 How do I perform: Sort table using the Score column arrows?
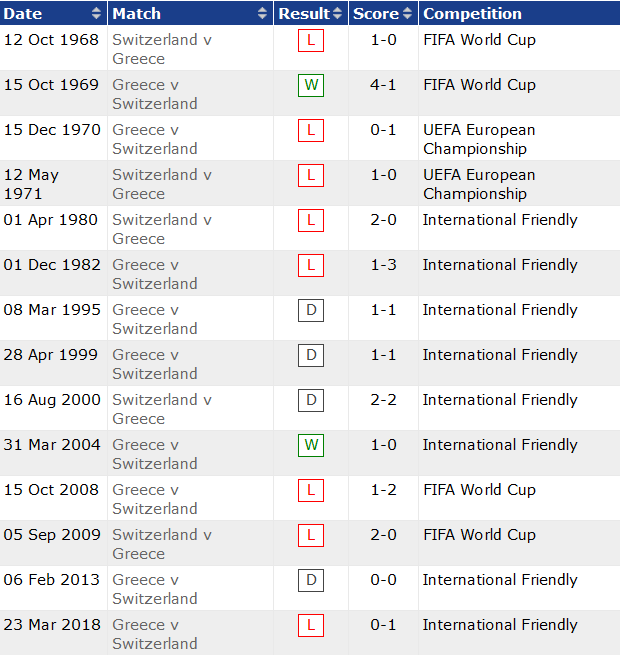(407, 14)
